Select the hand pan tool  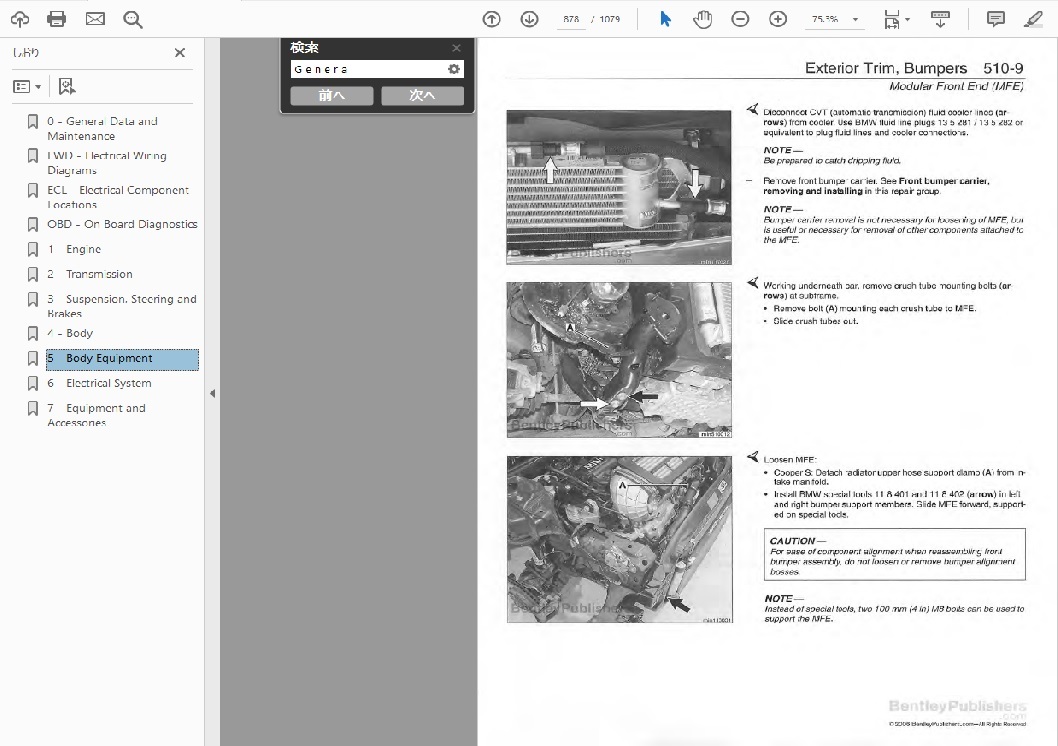coord(702,19)
